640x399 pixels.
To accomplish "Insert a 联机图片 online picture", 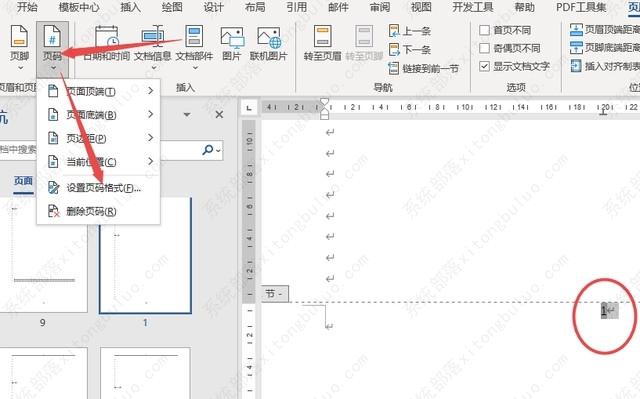I will tap(269, 44).
